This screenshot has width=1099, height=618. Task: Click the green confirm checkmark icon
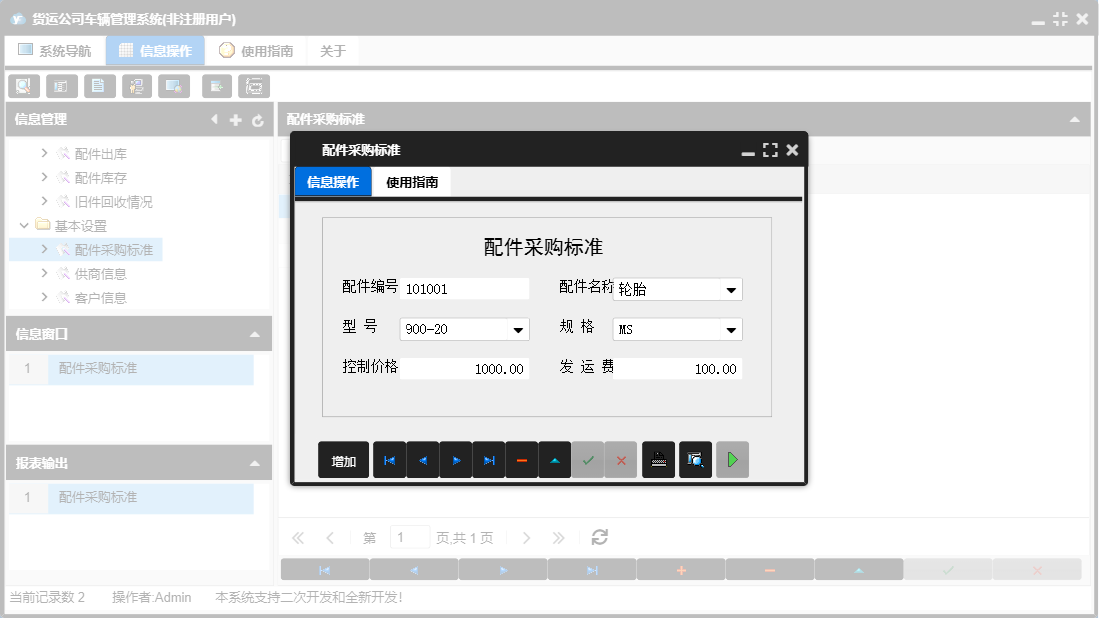click(x=588, y=459)
